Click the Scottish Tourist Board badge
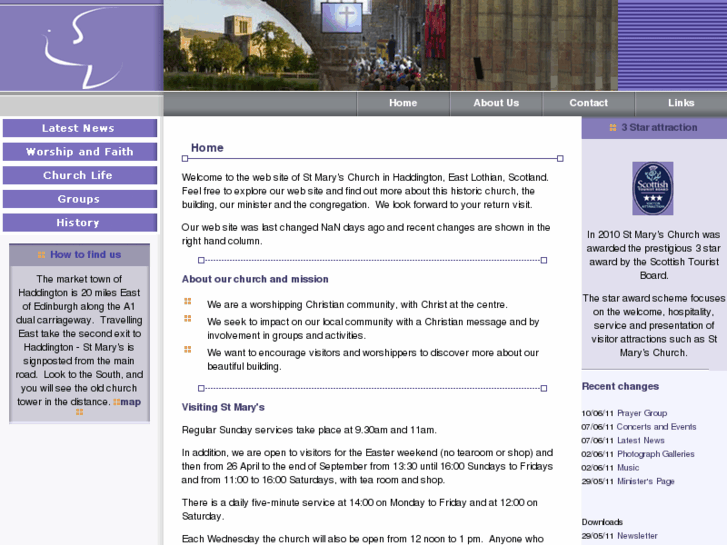The image size is (727, 545). [x=653, y=188]
